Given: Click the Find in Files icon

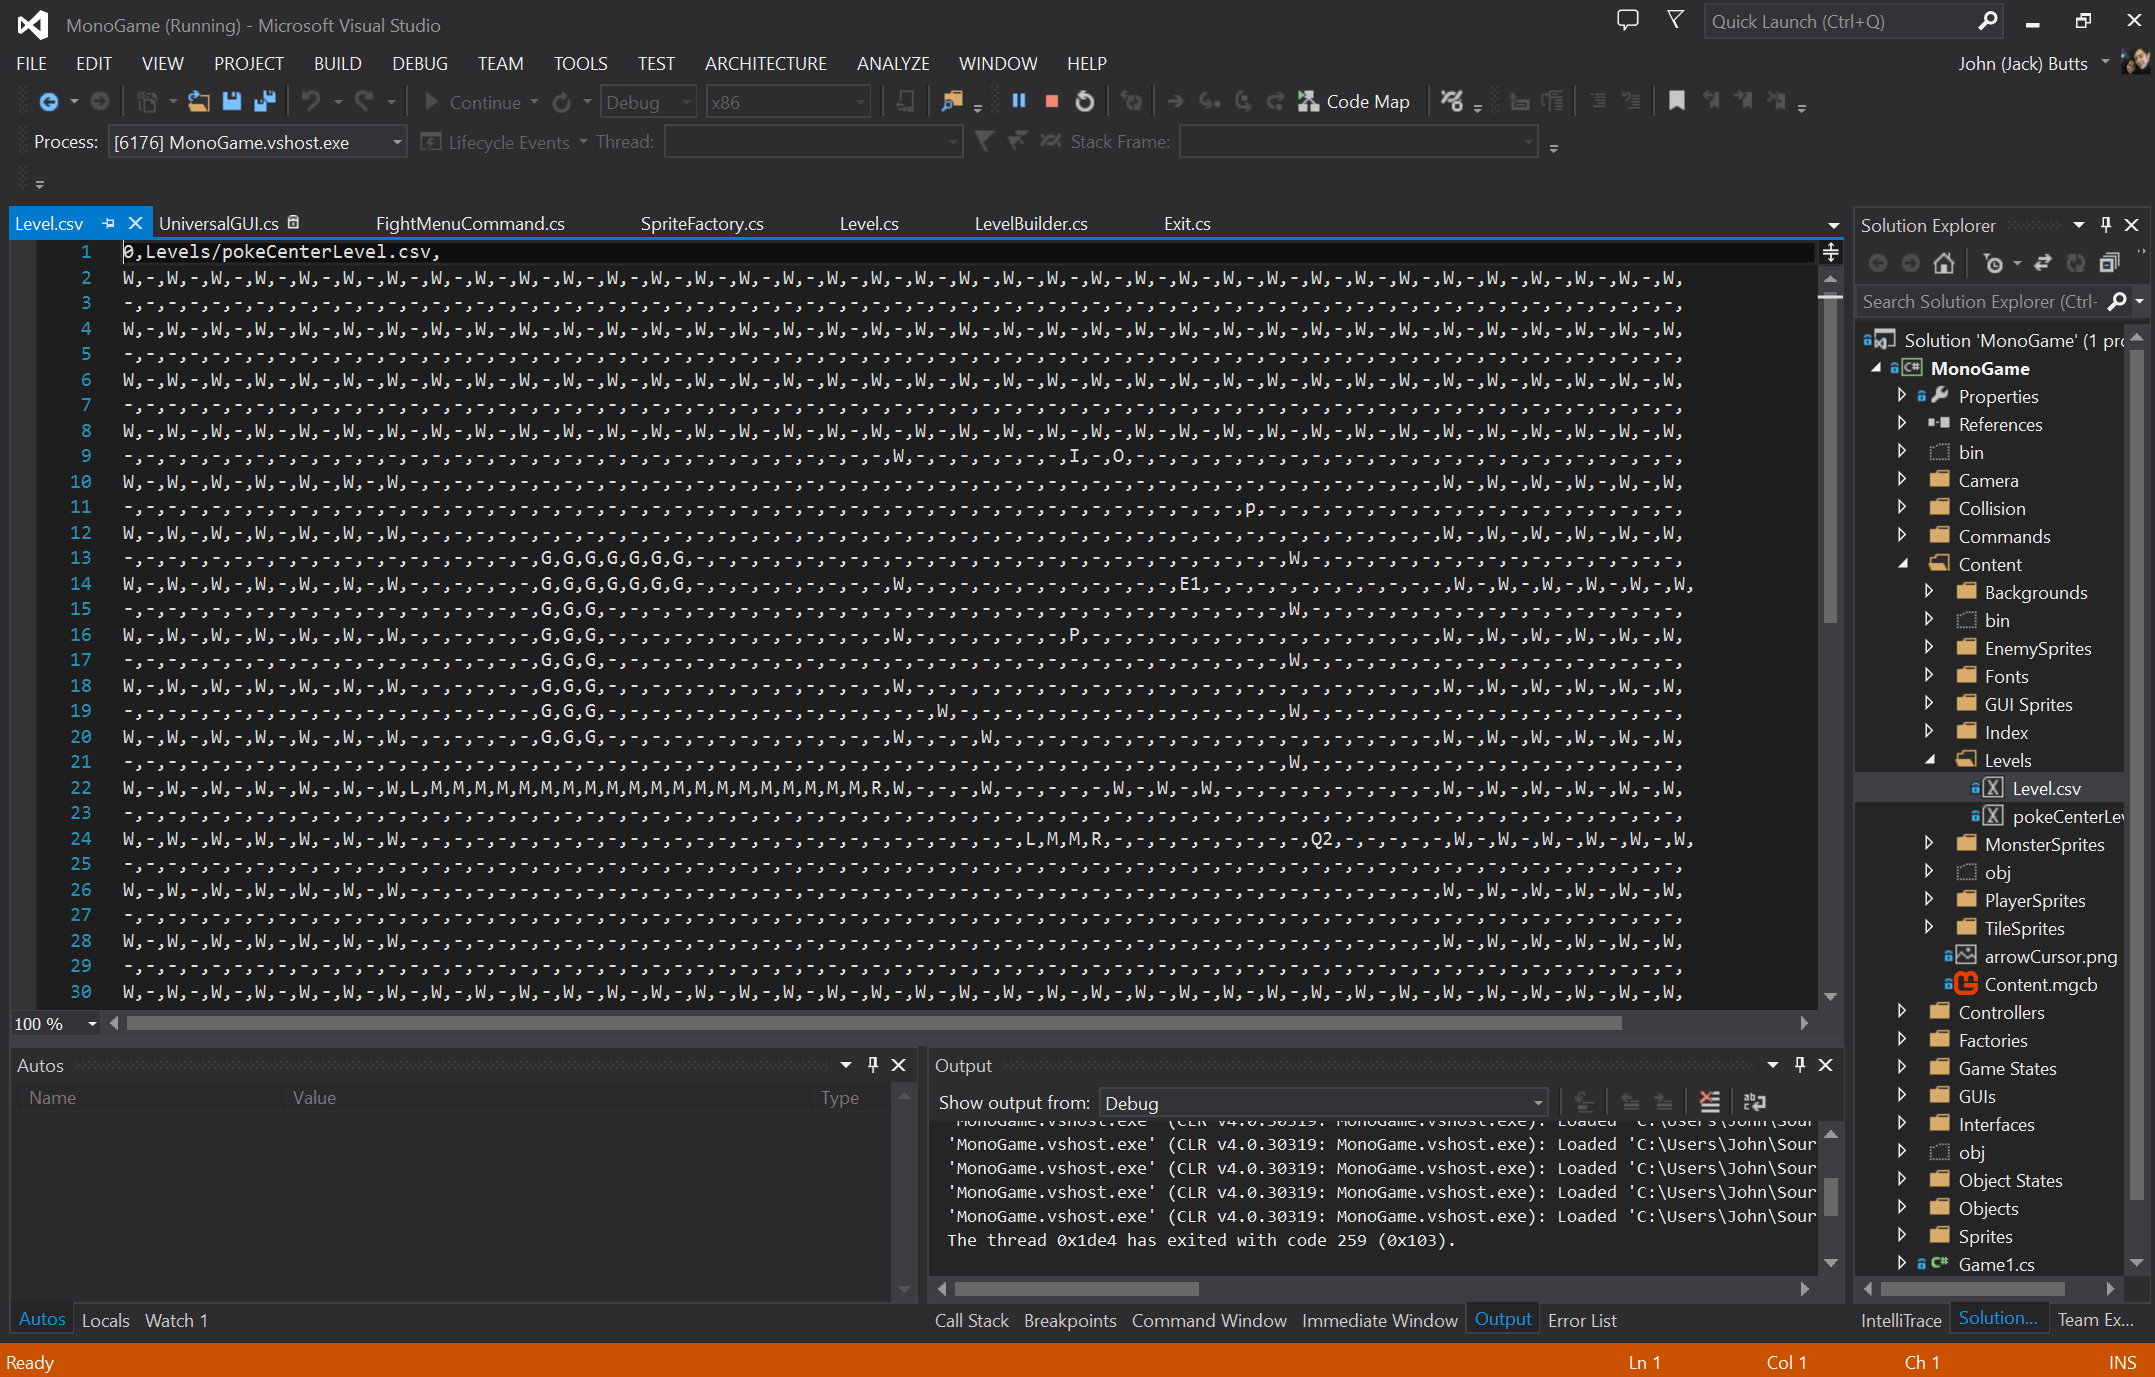Looking at the screenshot, I should point(952,101).
